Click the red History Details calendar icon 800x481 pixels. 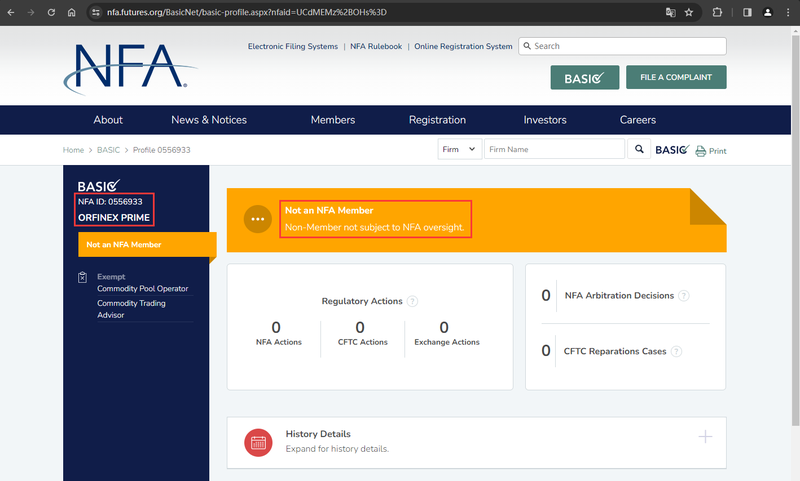pyautogui.click(x=259, y=441)
